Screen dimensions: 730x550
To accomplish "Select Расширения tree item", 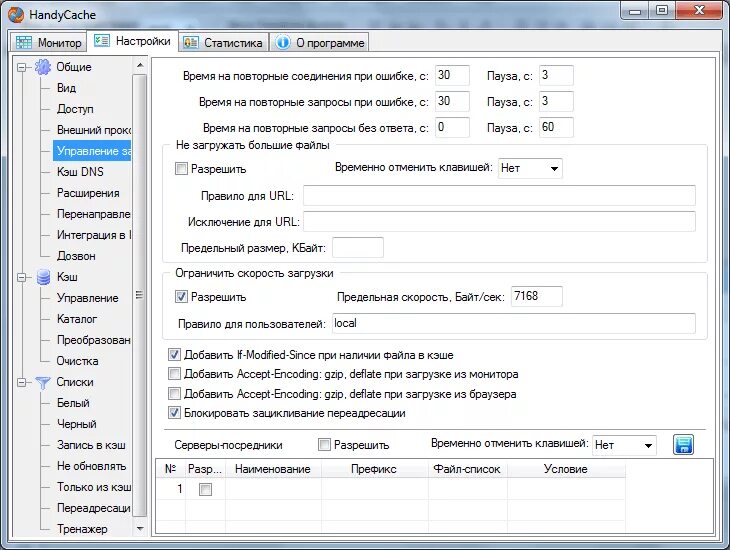I will (x=88, y=193).
